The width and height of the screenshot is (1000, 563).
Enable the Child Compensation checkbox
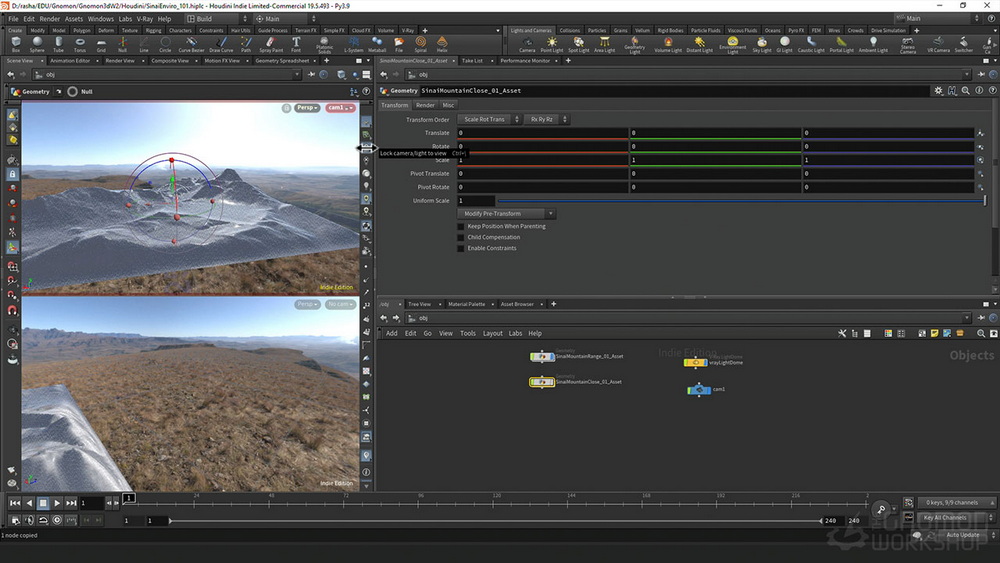point(461,237)
